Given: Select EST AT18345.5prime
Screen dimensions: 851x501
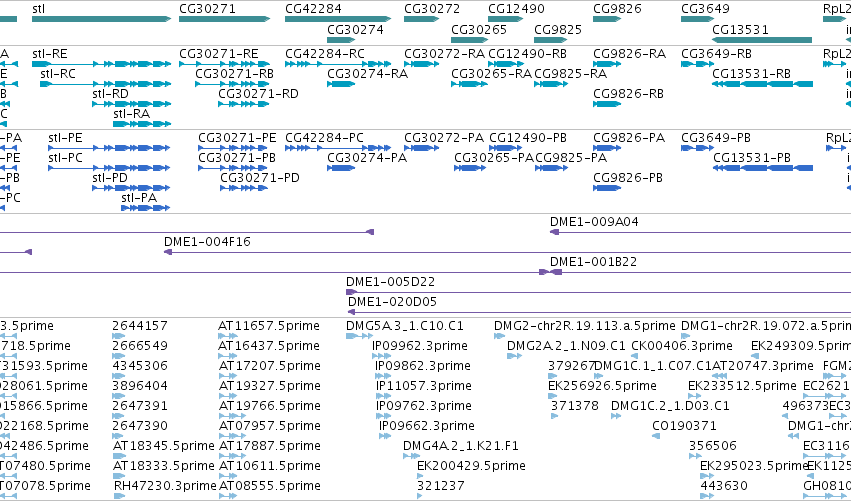Looking at the screenshot, I should pyautogui.click(x=164, y=446).
